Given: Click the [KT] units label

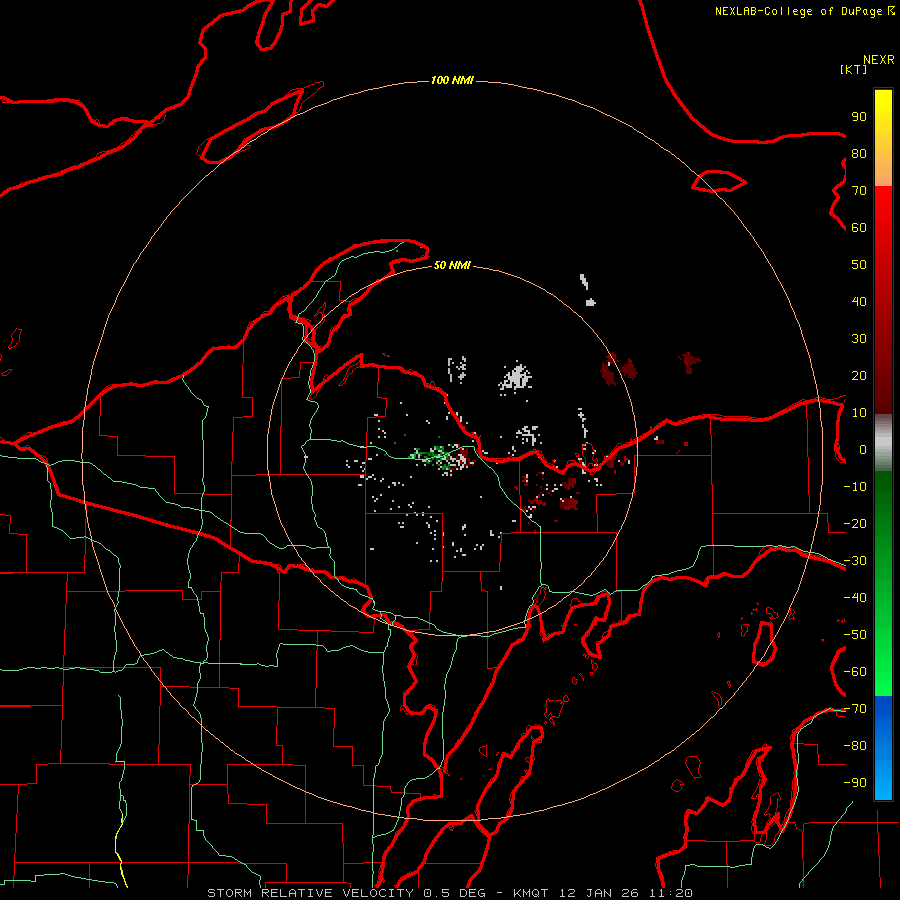Looking at the screenshot, I should click(854, 69).
